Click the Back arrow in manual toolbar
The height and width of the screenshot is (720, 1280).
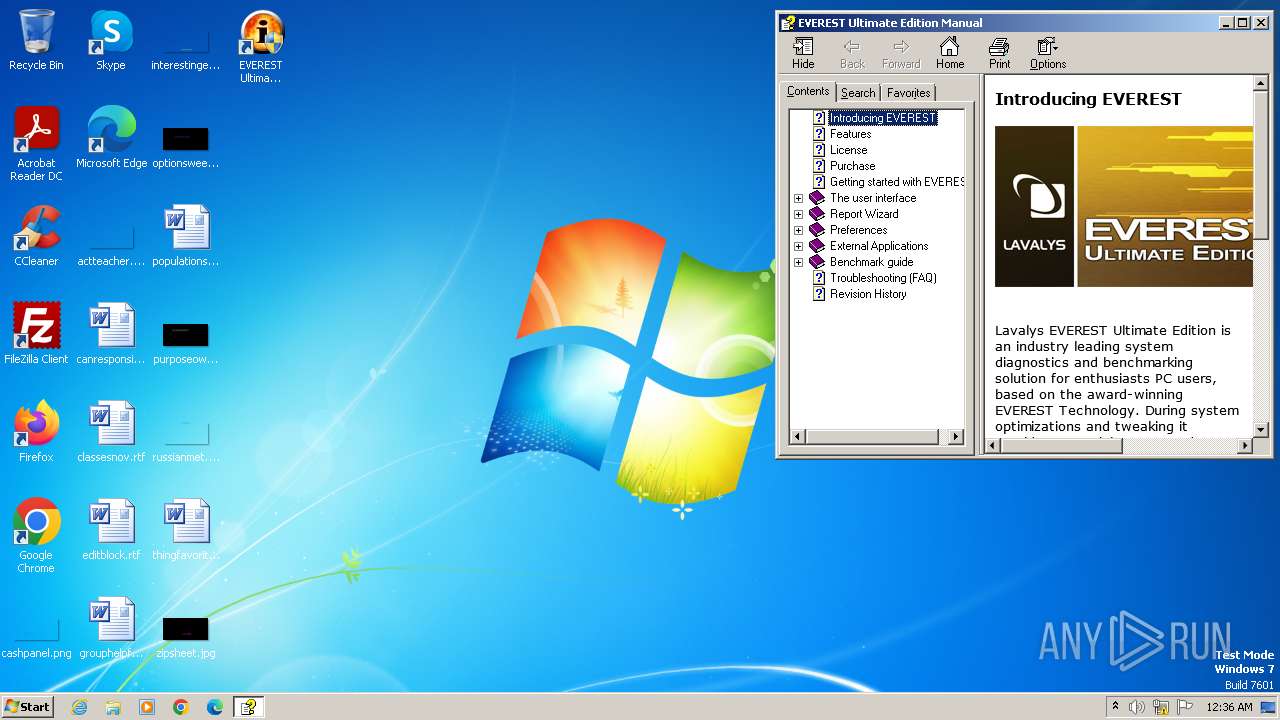852,53
